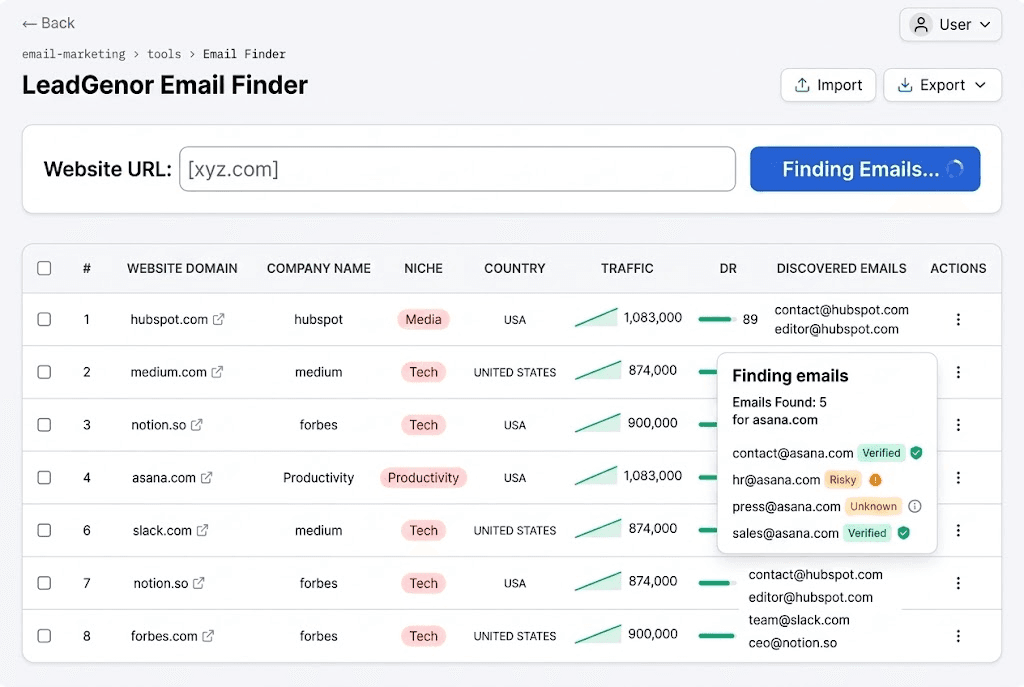Screen dimensions: 1024x687
Task: Open external link icon beside notion.so in row 7
Action: point(199,583)
